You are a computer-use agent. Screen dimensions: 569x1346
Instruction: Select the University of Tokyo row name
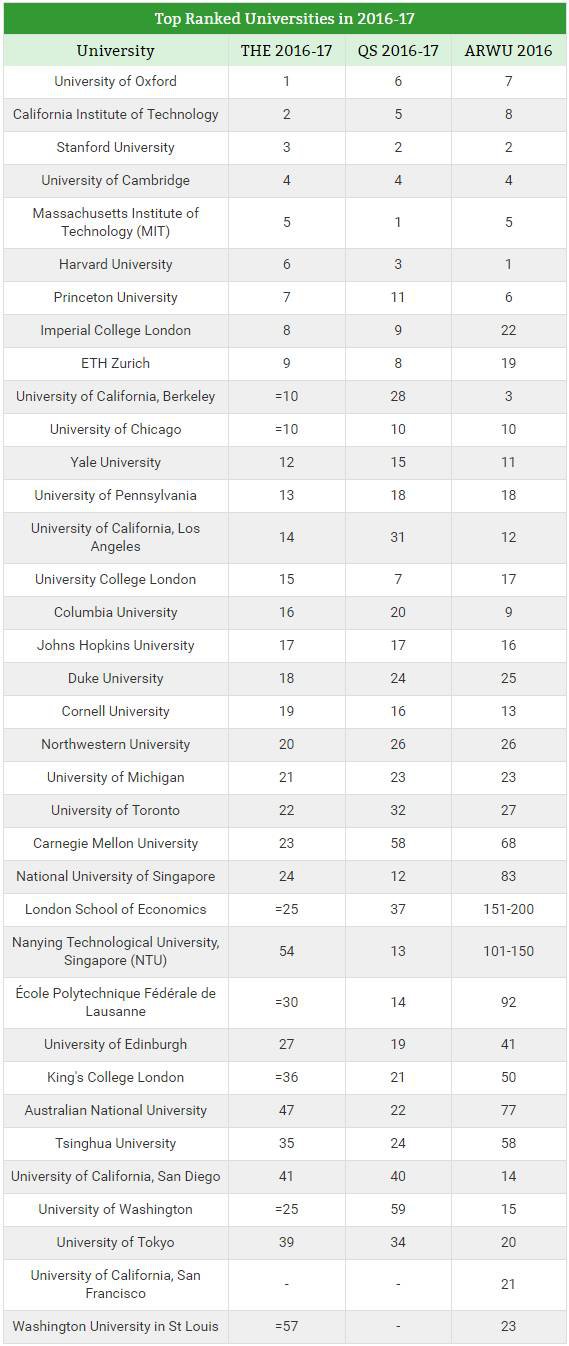coord(116,1242)
